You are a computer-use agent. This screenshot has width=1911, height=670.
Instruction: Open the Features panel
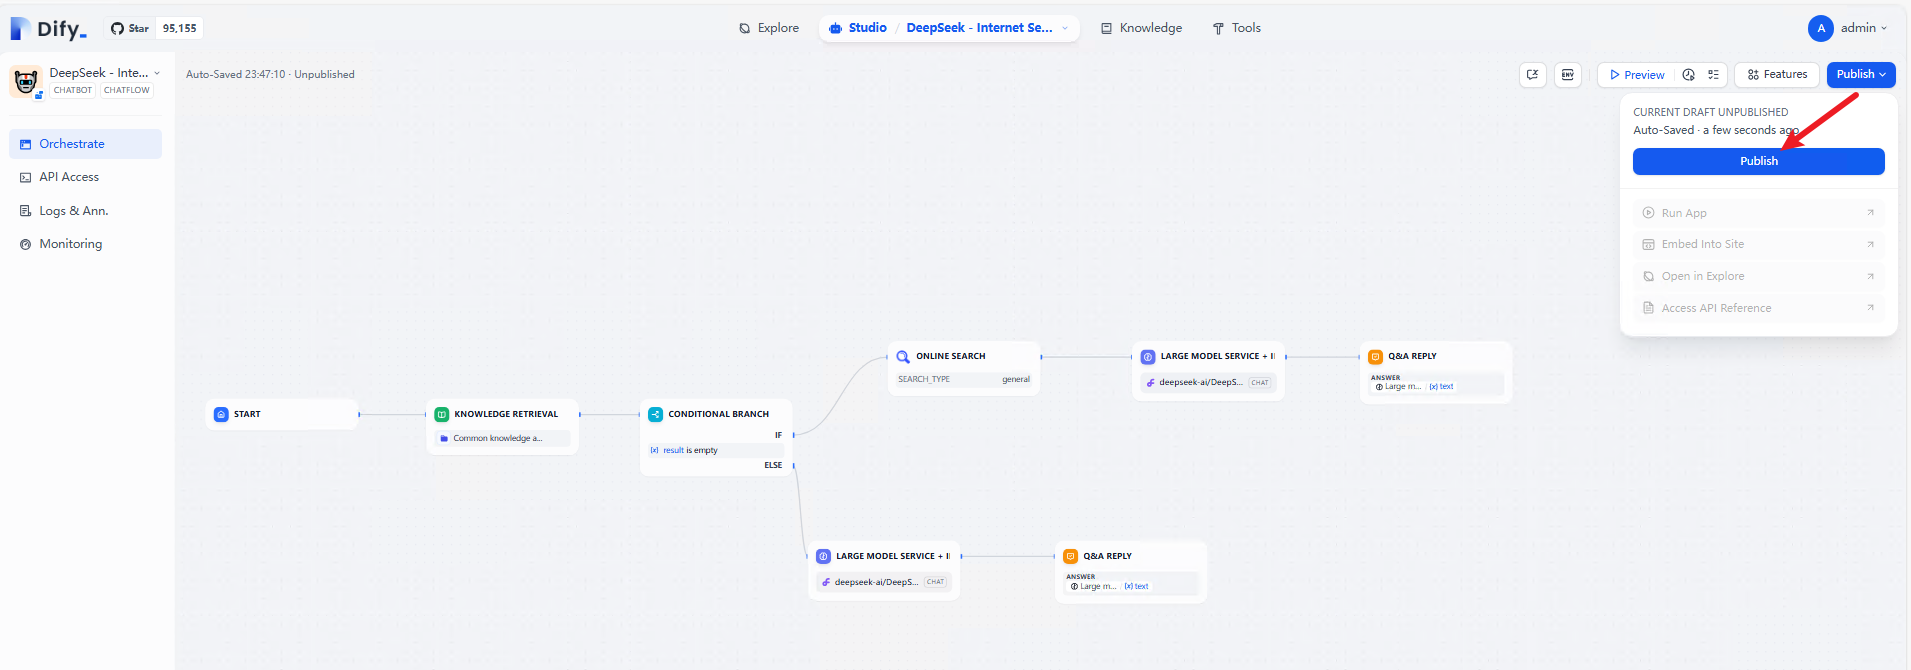[x=1777, y=75]
